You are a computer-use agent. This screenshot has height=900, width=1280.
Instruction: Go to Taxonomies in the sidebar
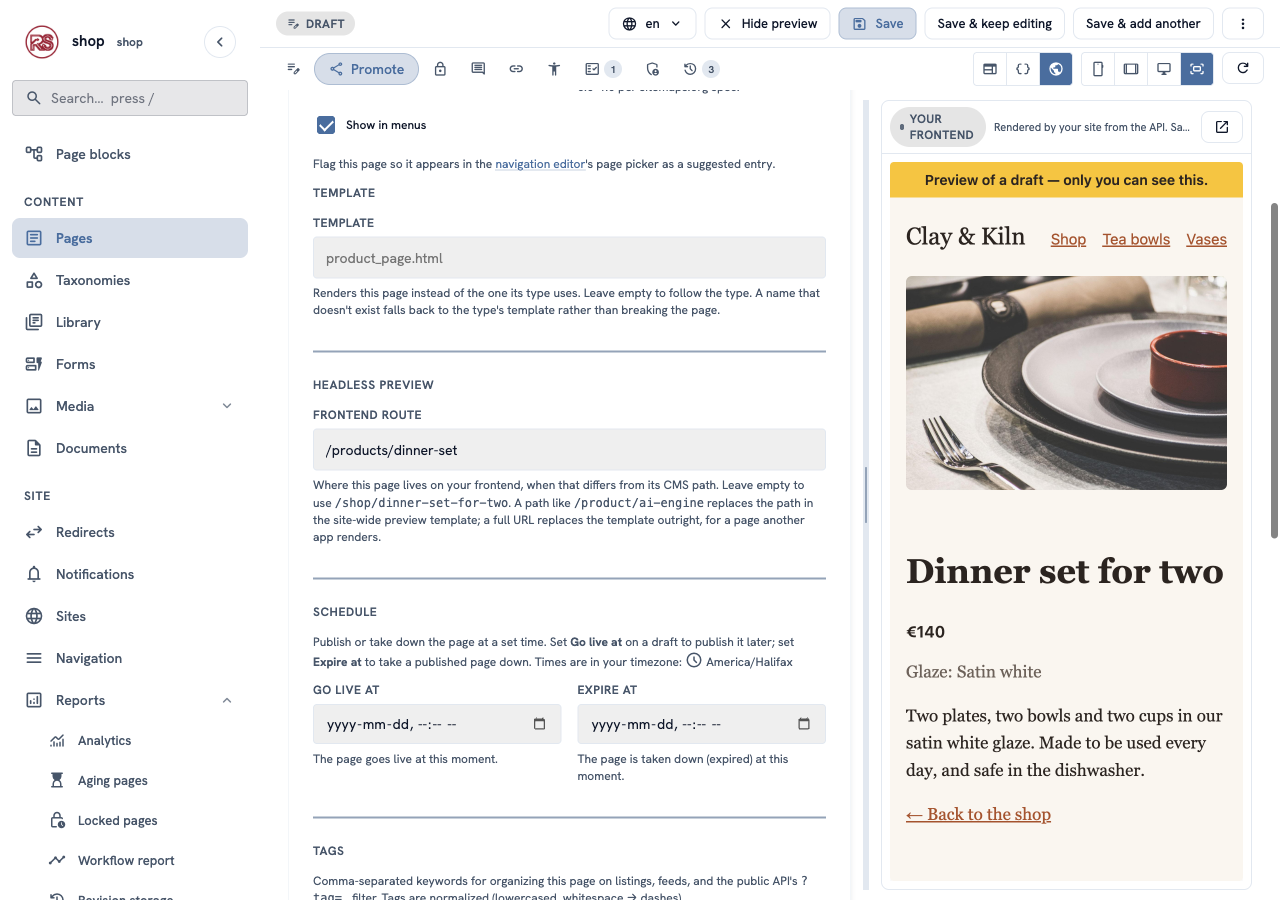tap(130, 280)
